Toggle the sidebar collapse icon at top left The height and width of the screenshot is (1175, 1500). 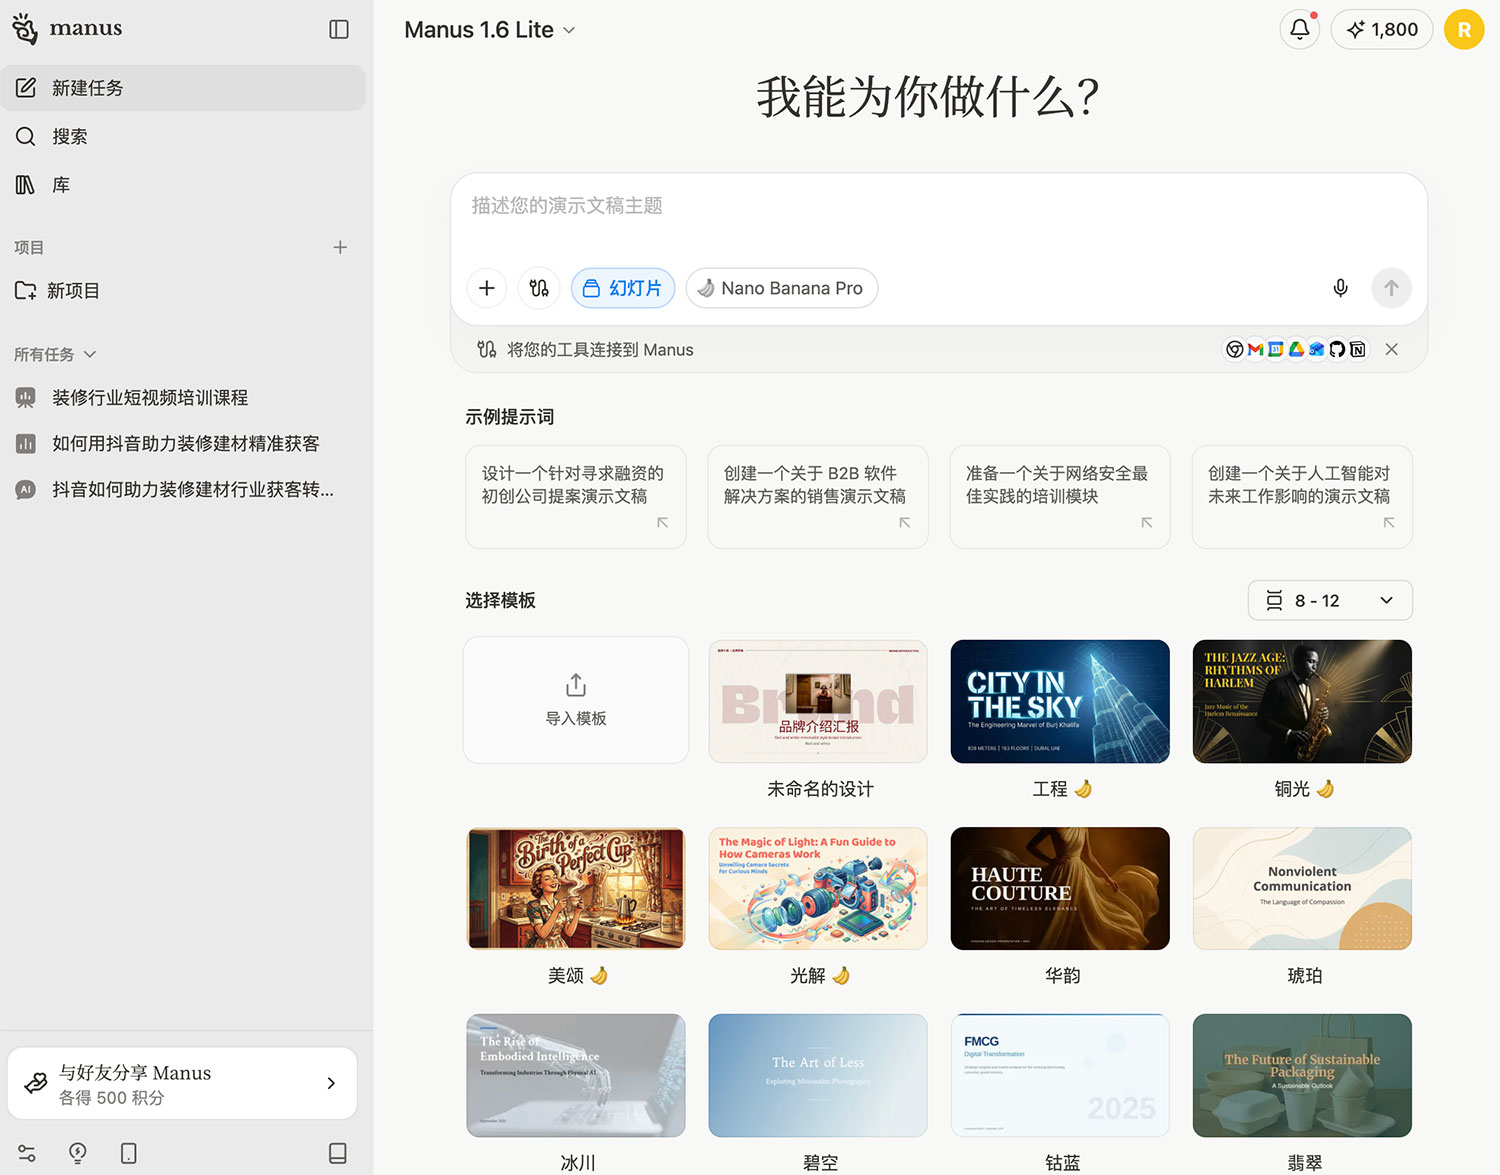tap(338, 29)
